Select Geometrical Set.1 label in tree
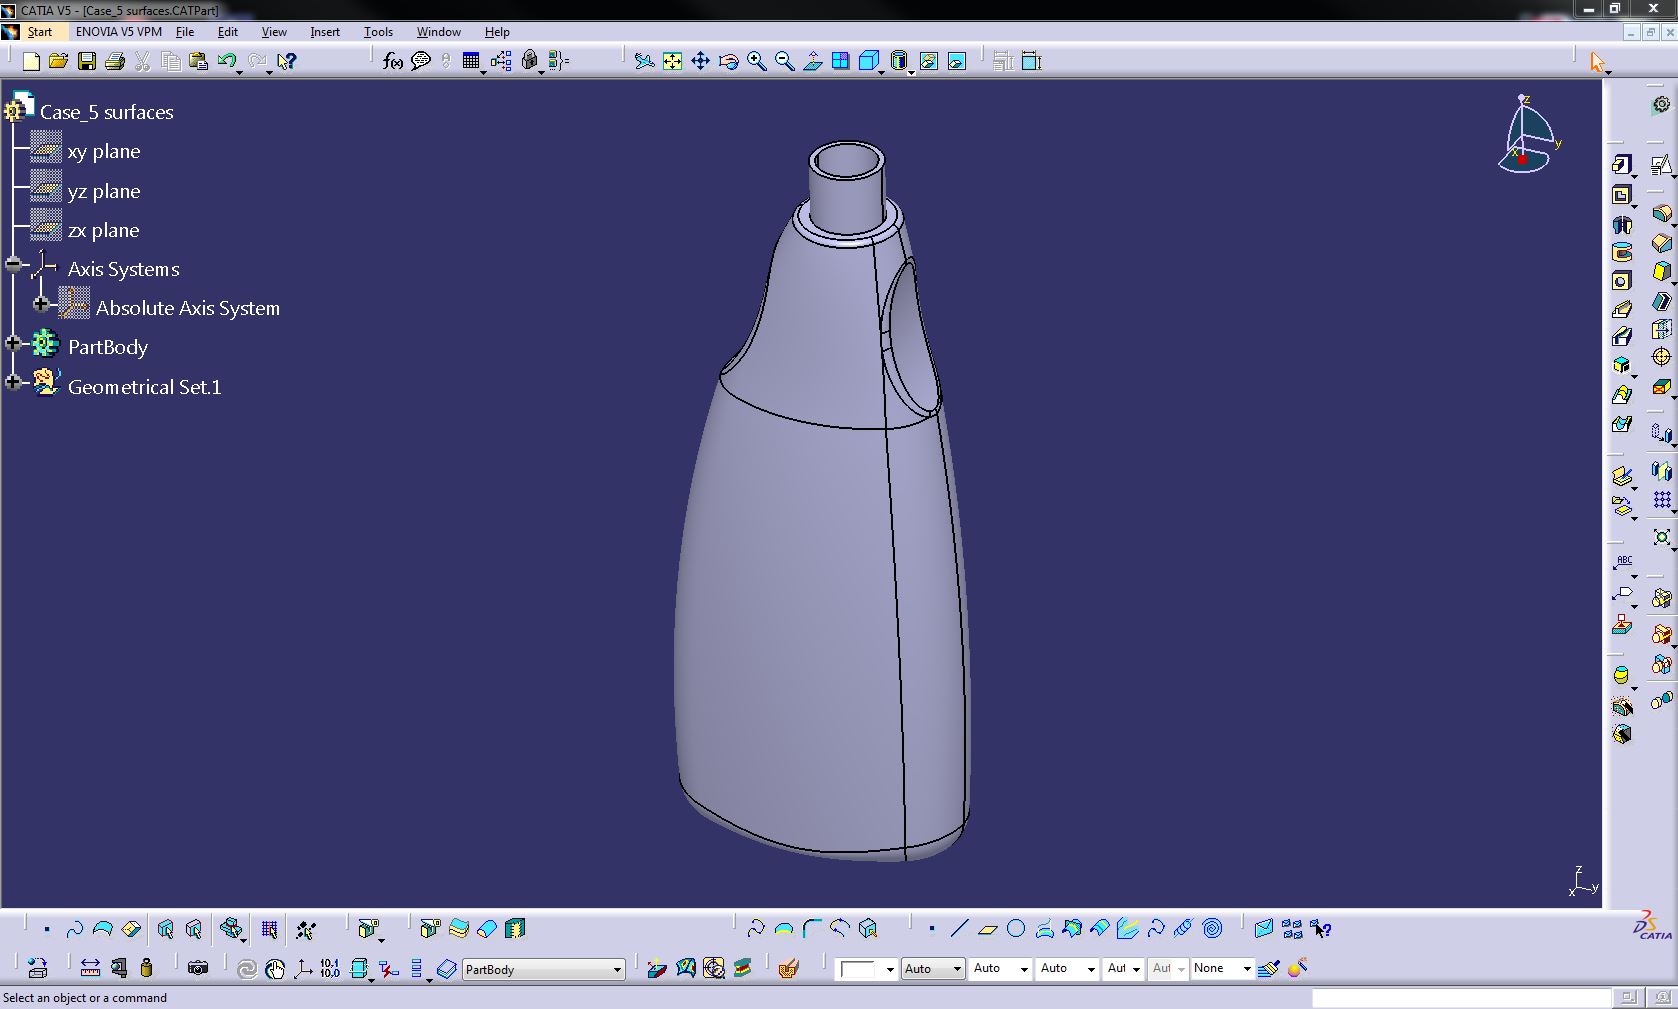The width and height of the screenshot is (1678, 1009). coord(145,387)
